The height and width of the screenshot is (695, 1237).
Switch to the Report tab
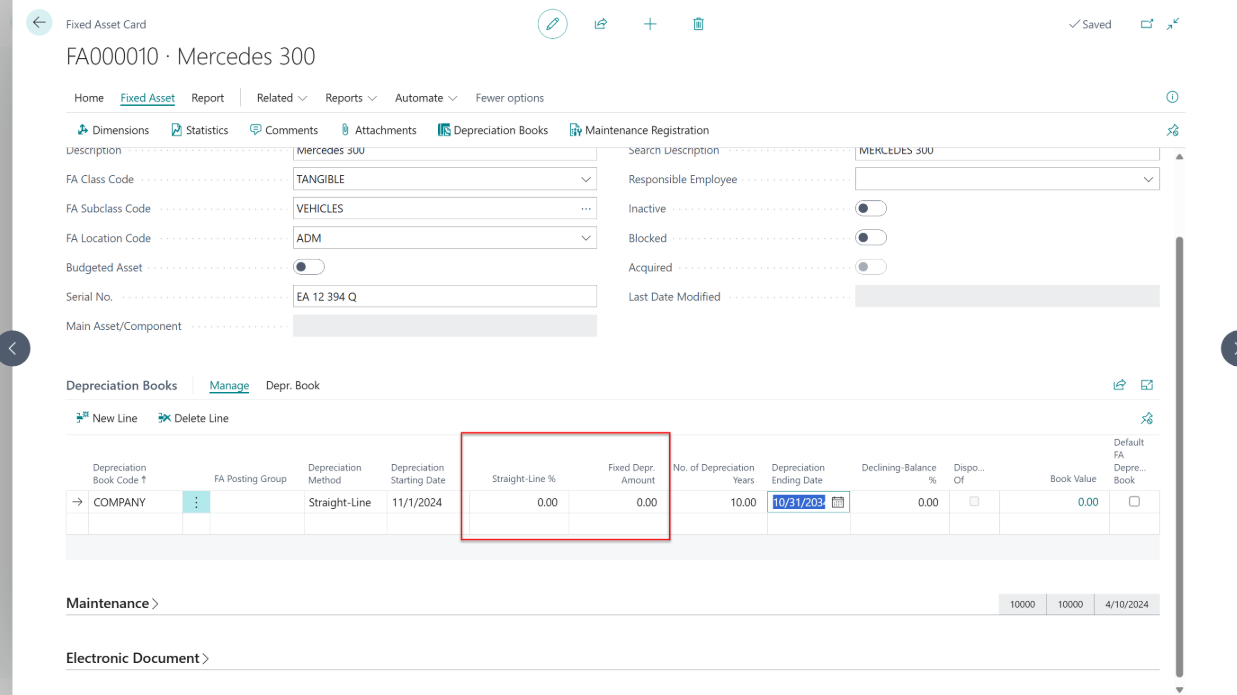(x=208, y=98)
